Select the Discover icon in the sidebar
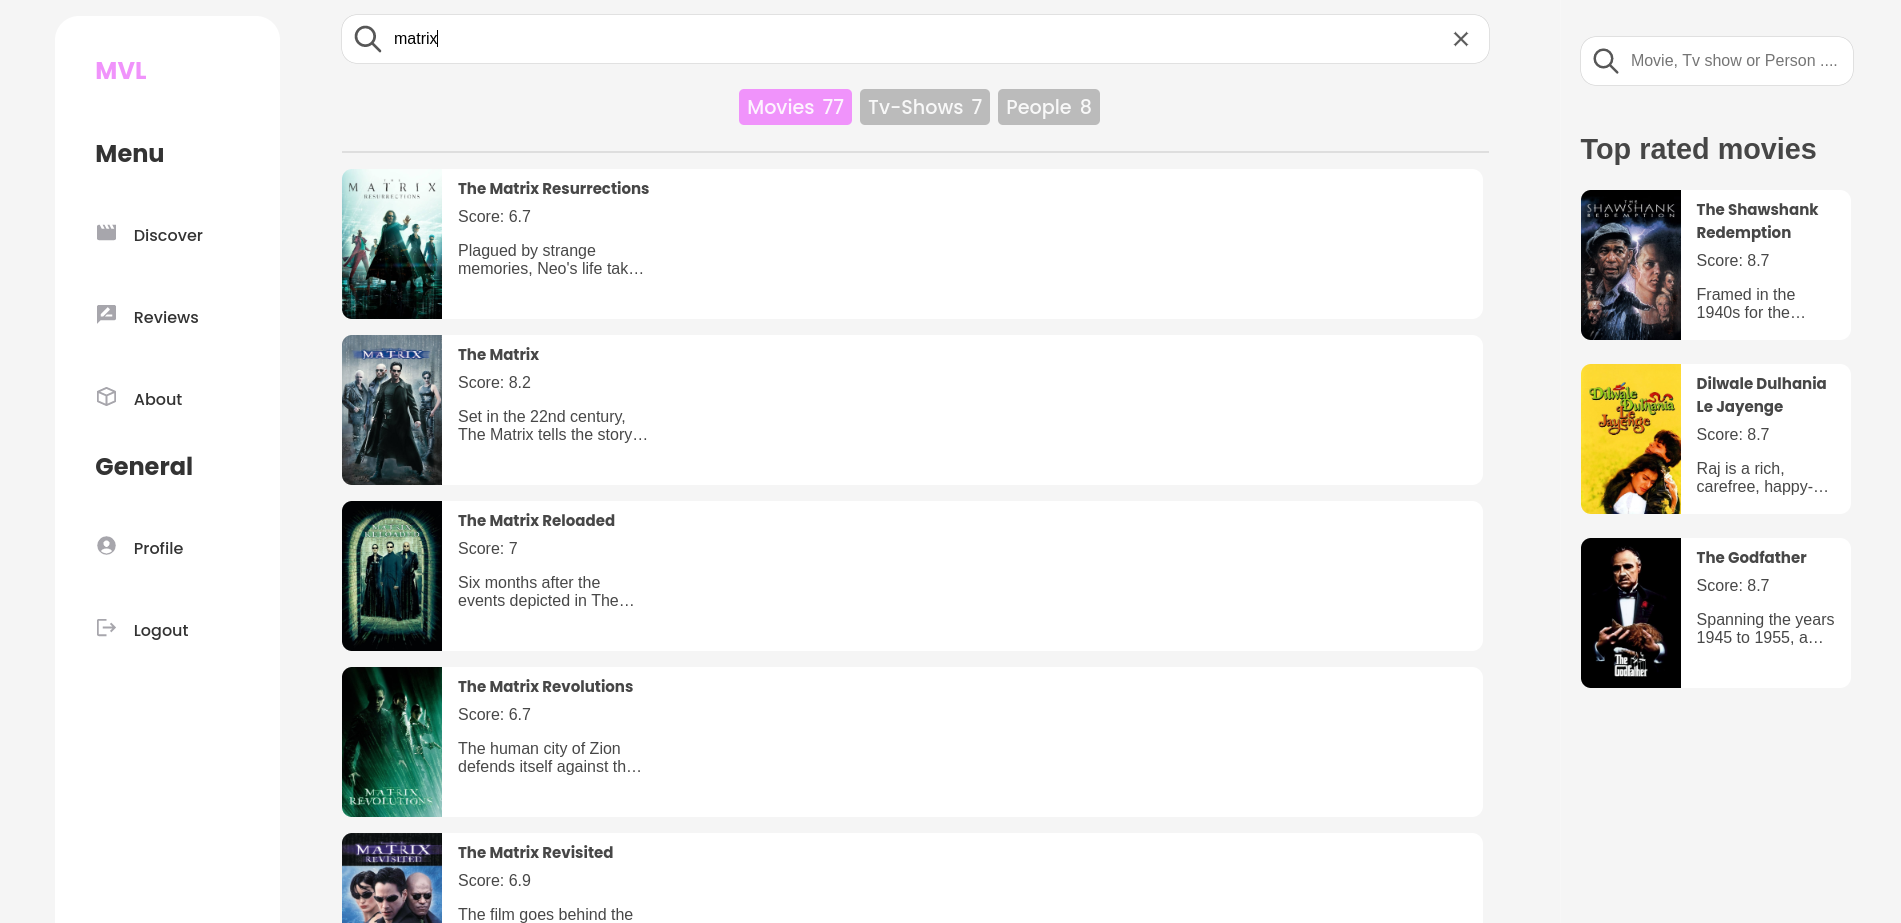The height and width of the screenshot is (923, 1901). click(106, 232)
